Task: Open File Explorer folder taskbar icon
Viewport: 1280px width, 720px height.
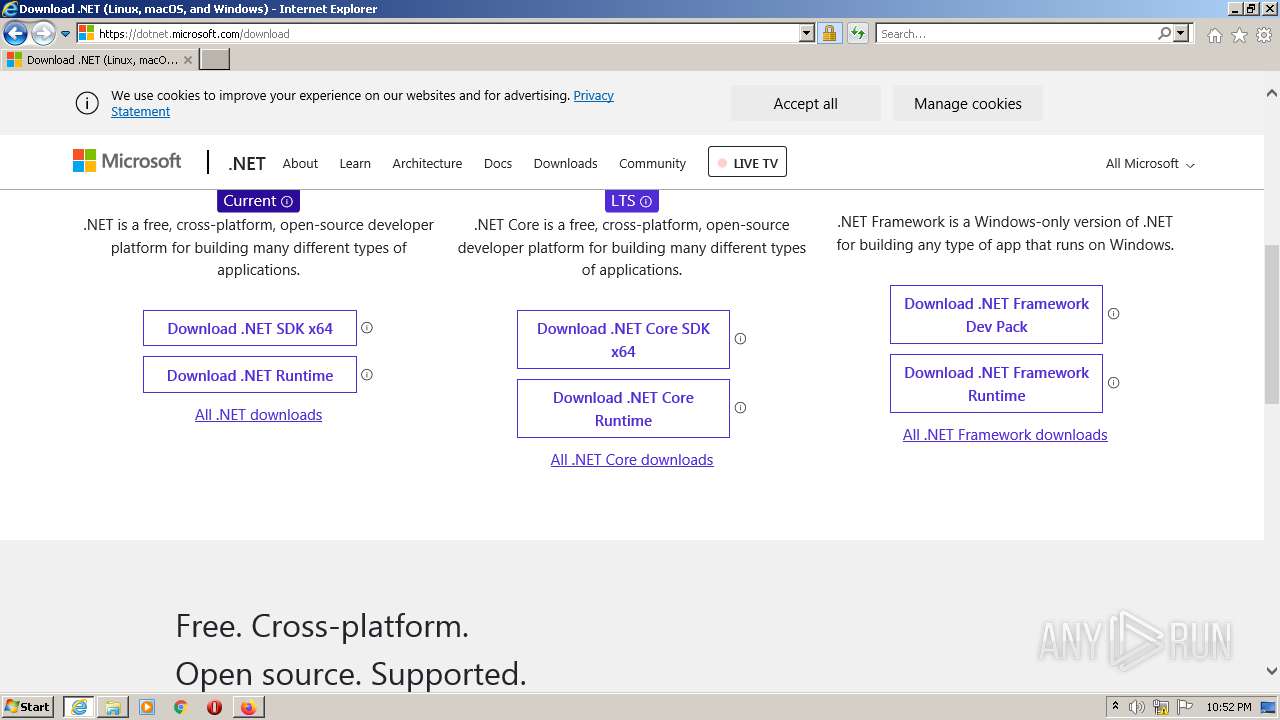Action: coord(113,707)
